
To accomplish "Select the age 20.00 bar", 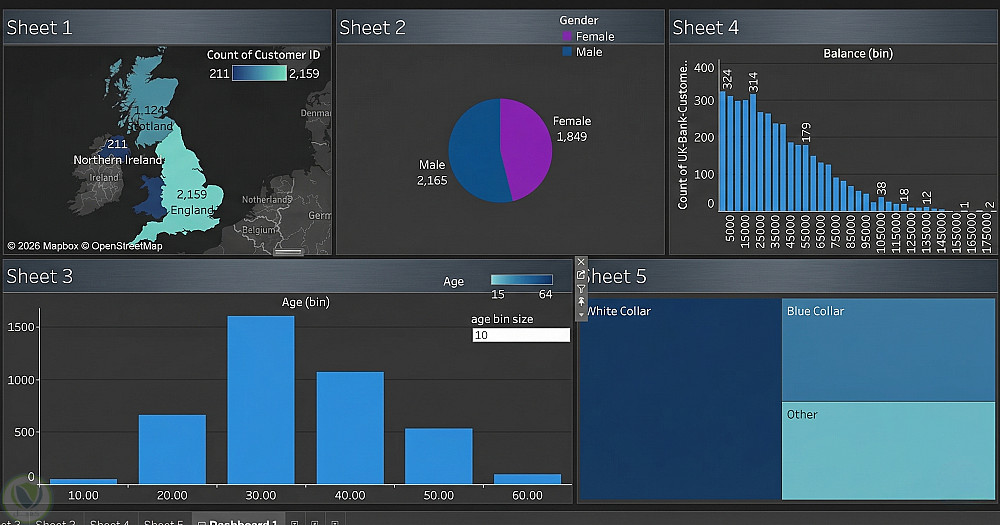I will coord(172,449).
